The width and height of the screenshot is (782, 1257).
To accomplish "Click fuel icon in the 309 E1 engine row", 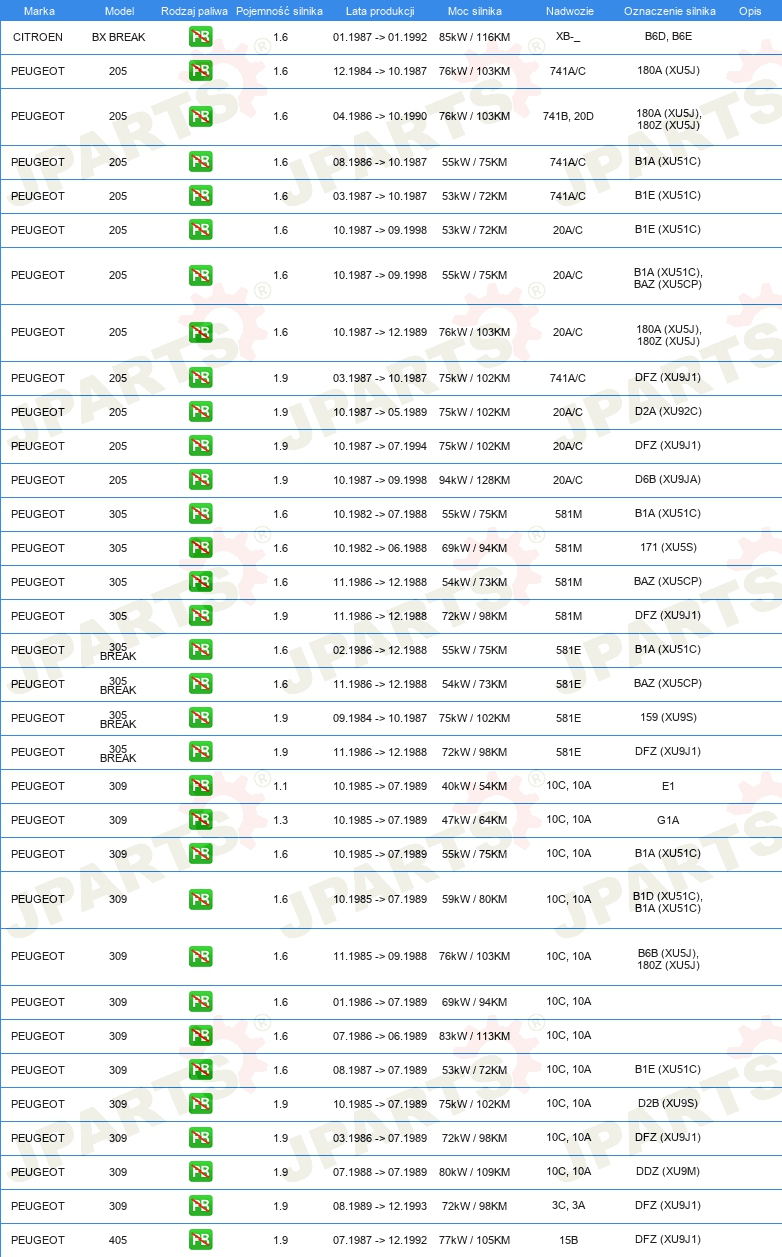I will pos(200,786).
